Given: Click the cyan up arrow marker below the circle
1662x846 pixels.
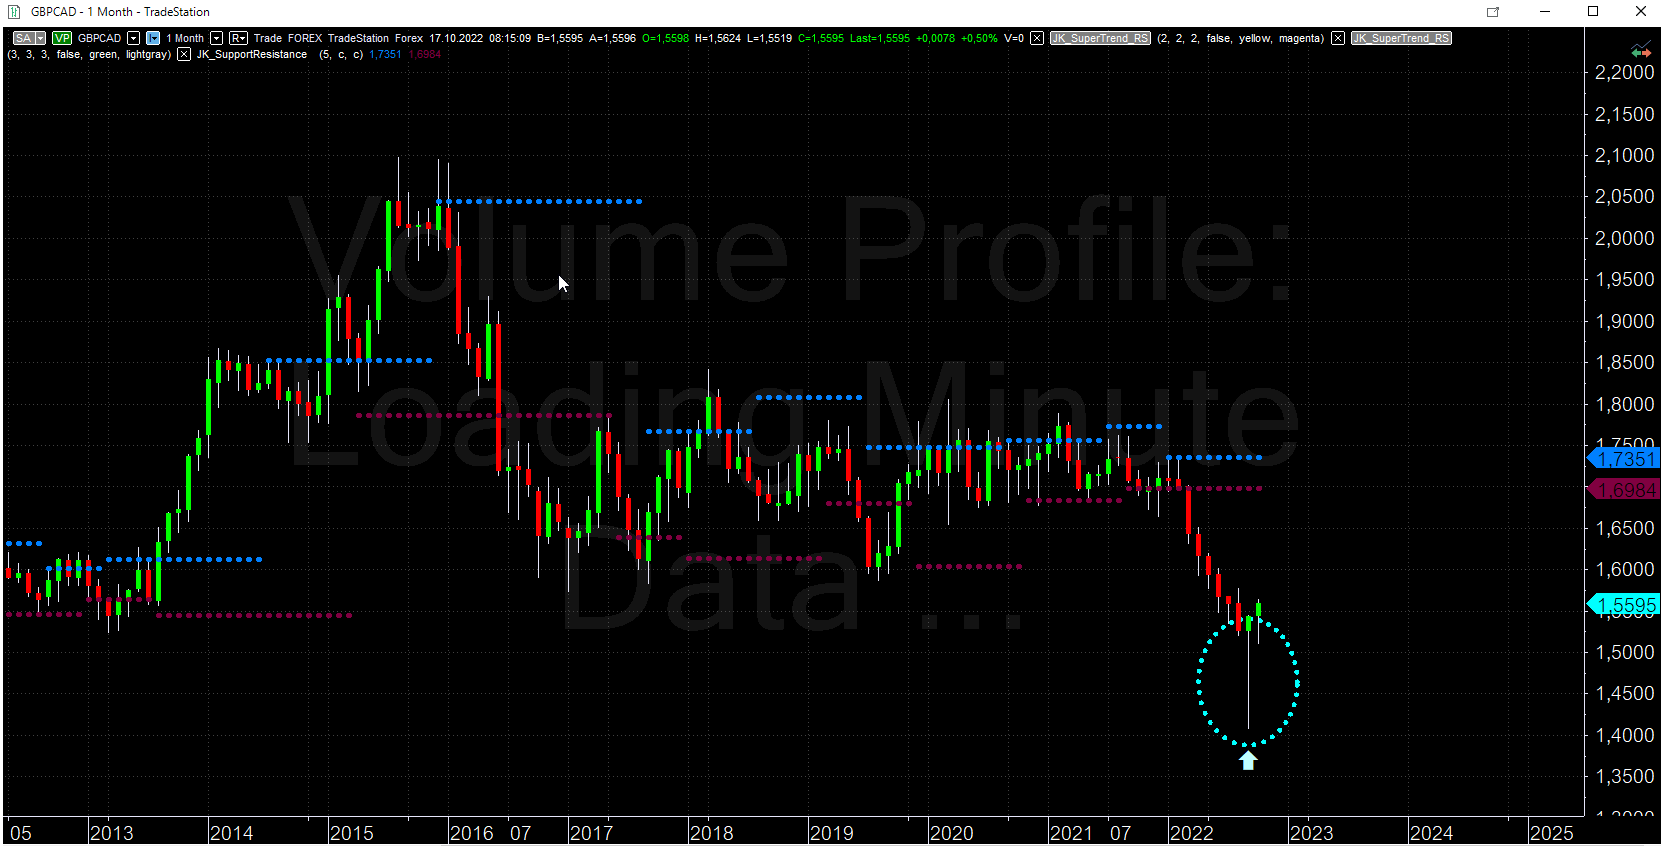Looking at the screenshot, I should click(1248, 761).
